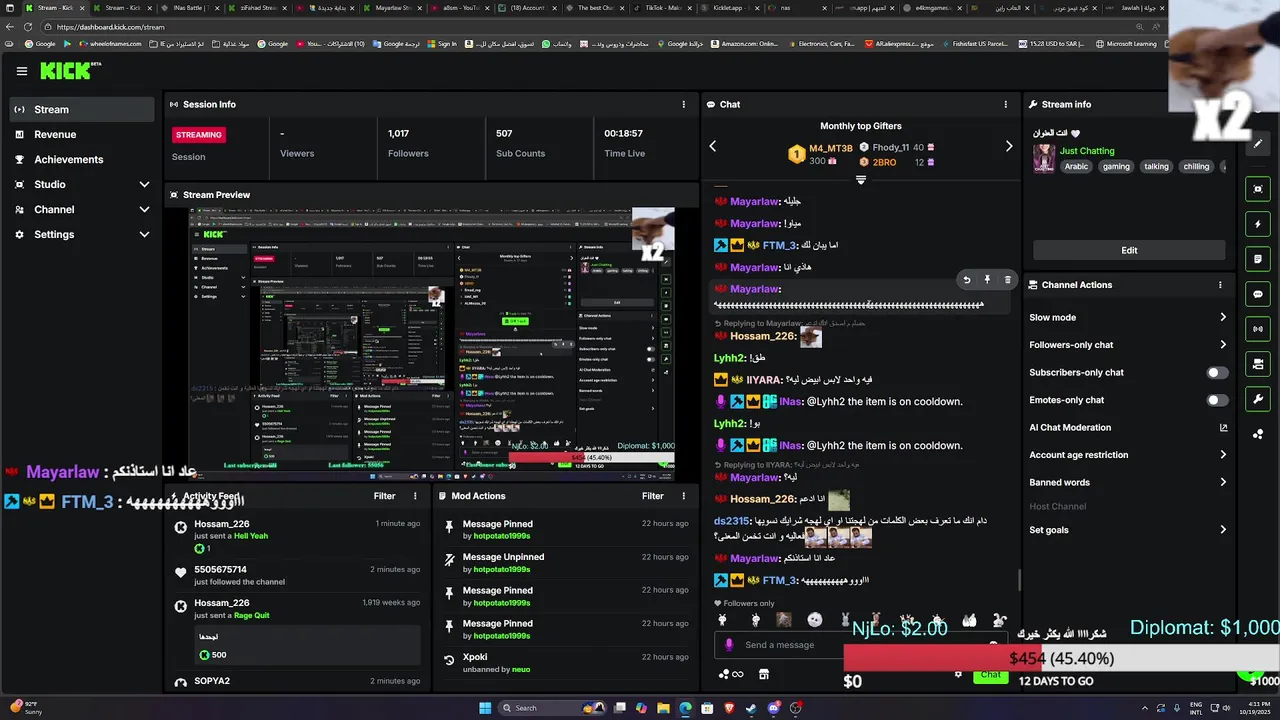Image resolution: width=1280 pixels, height=720 pixels.
Task: Click the three-dots cluster icon in right rail
Action: click(x=1258, y=434)
